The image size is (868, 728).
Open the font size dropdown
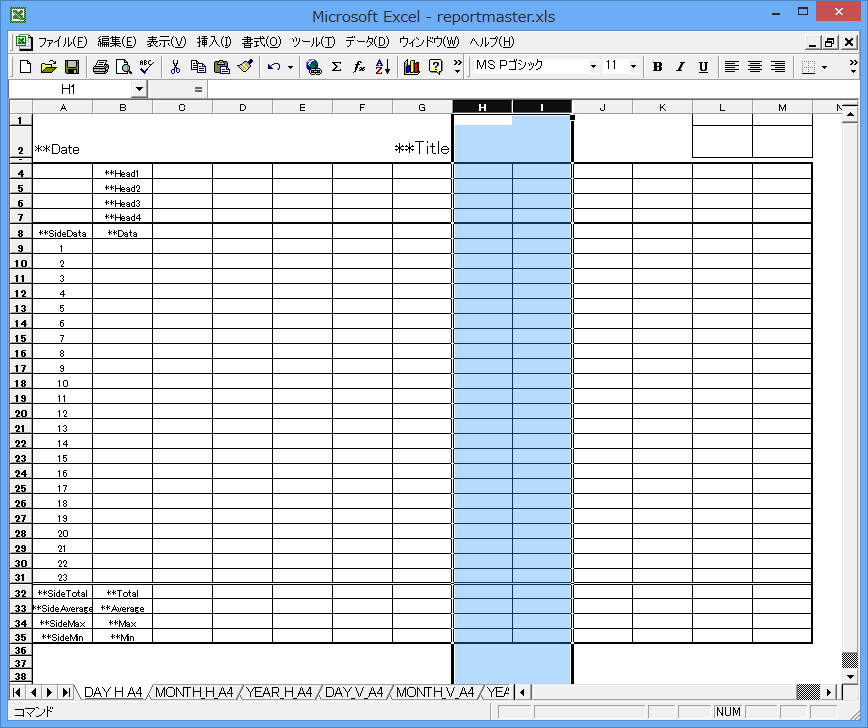634,67
